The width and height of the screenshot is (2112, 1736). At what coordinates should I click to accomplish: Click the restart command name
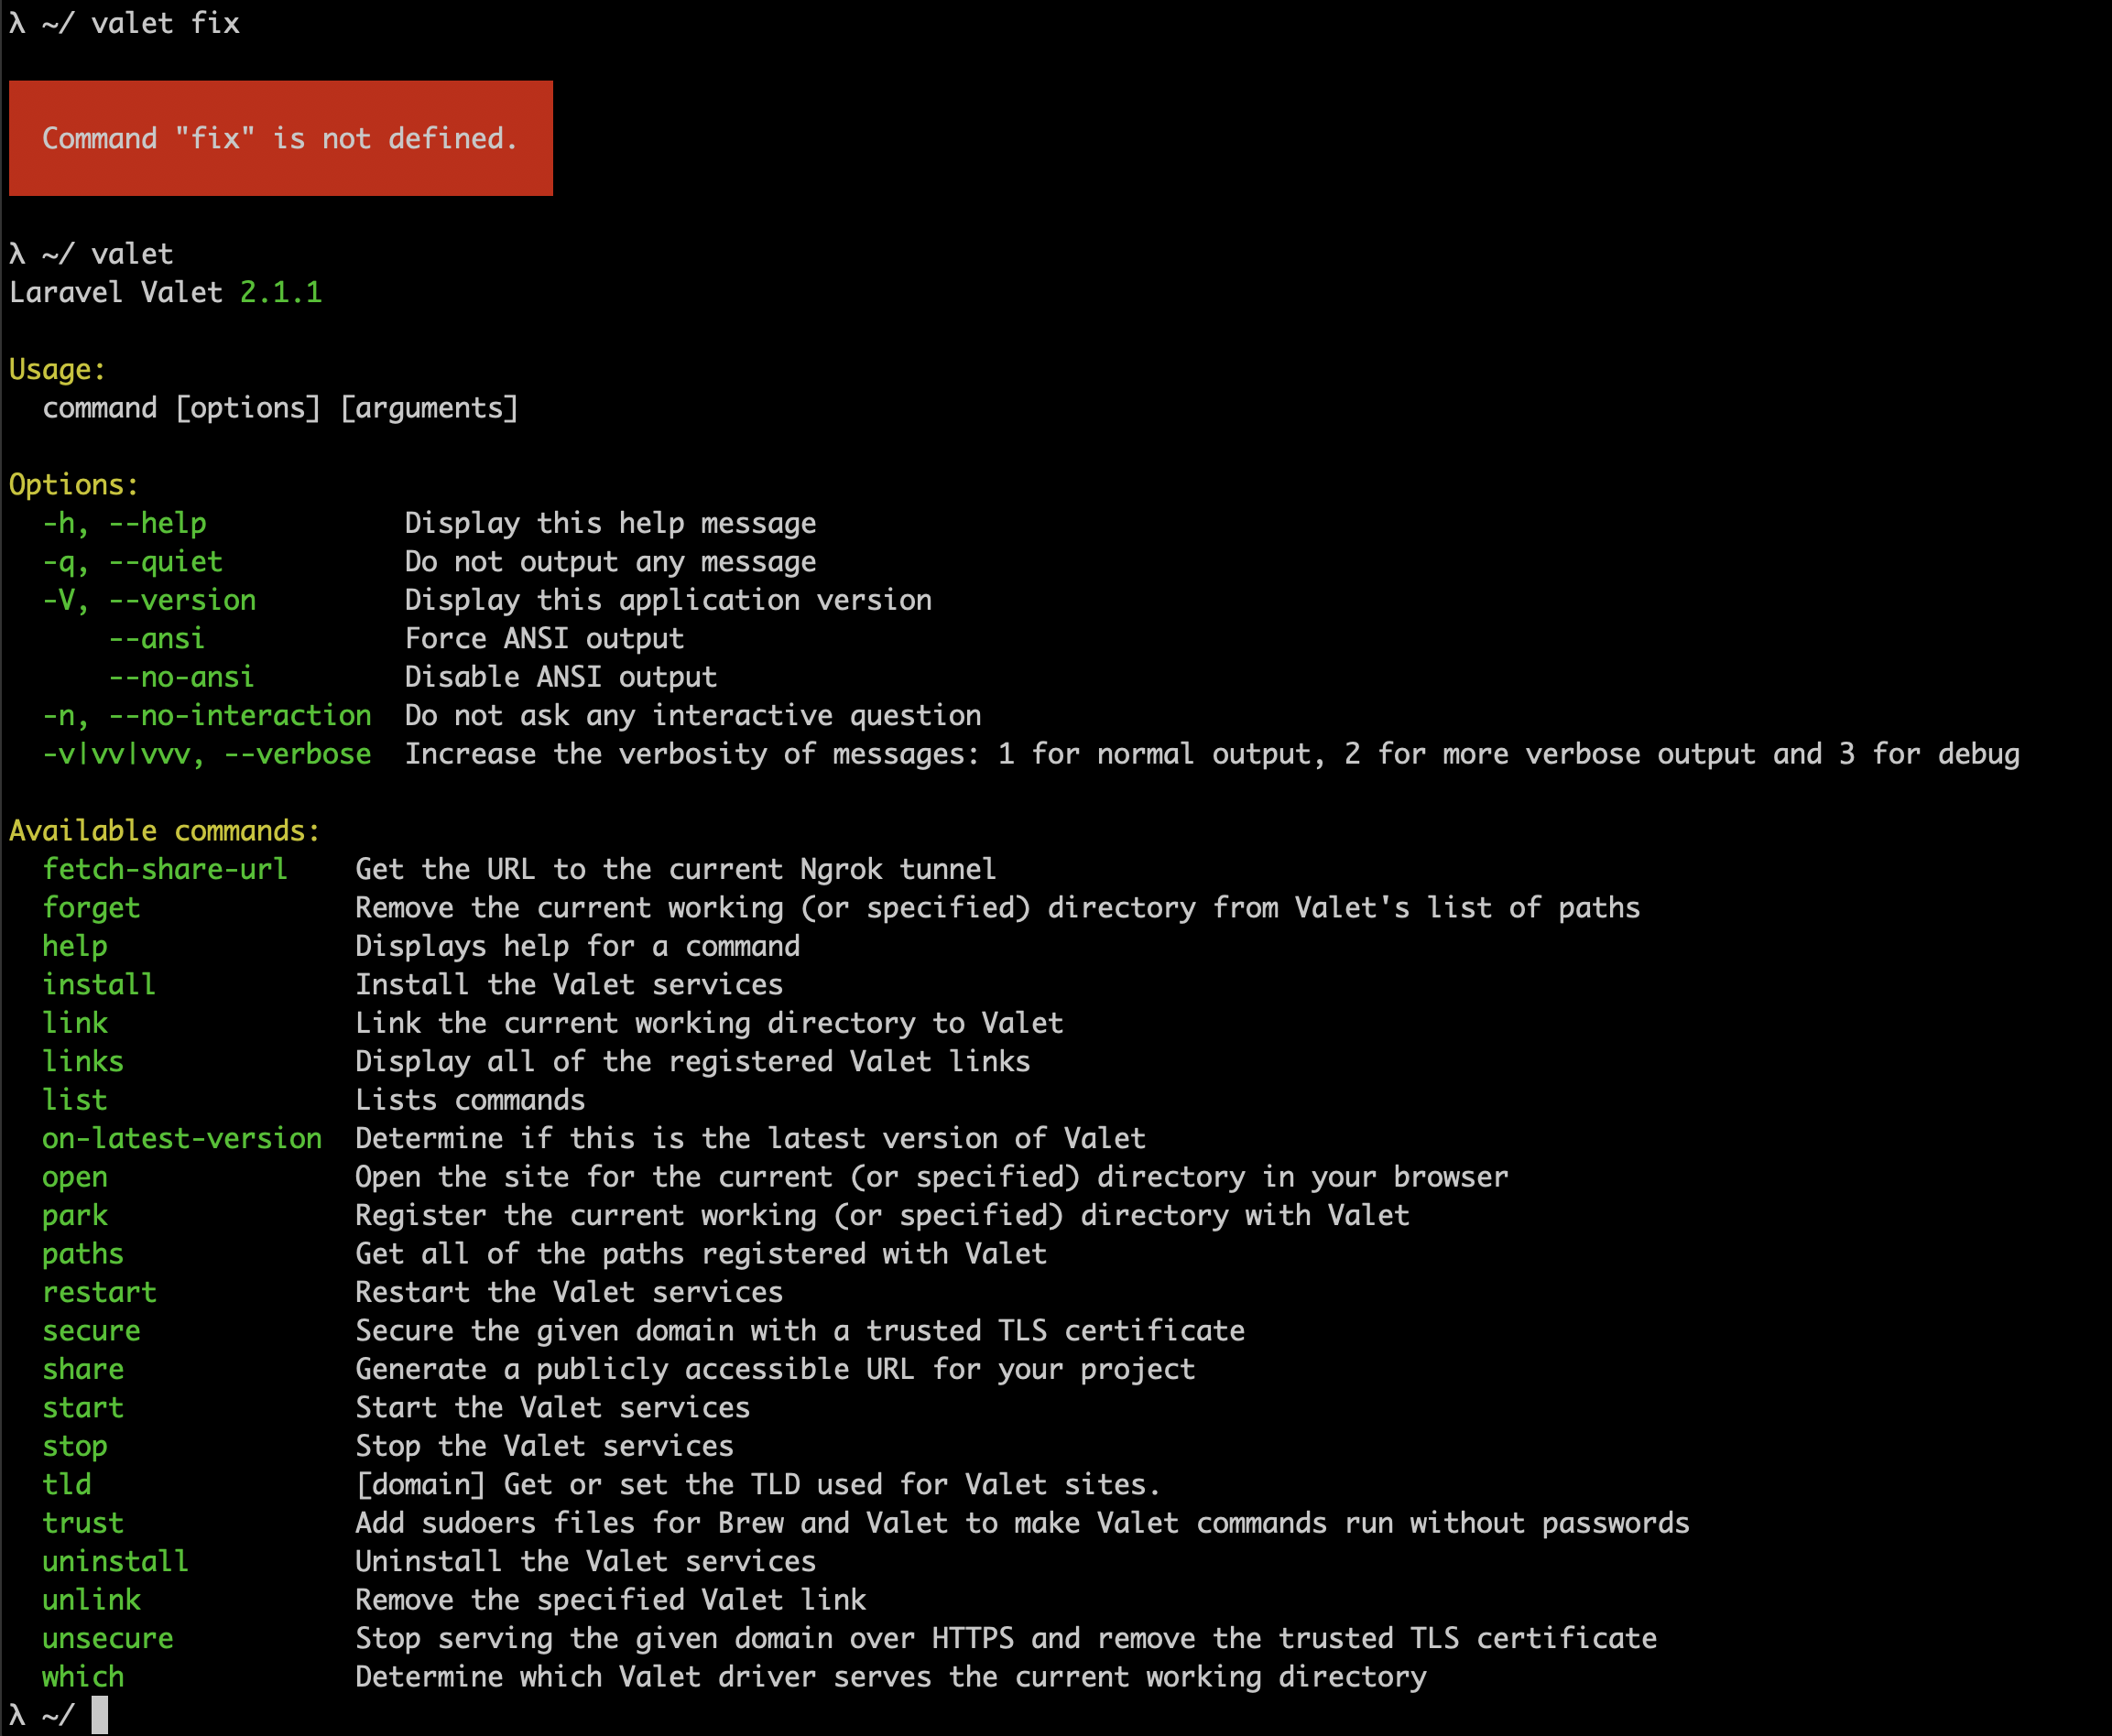[99, 1292]
